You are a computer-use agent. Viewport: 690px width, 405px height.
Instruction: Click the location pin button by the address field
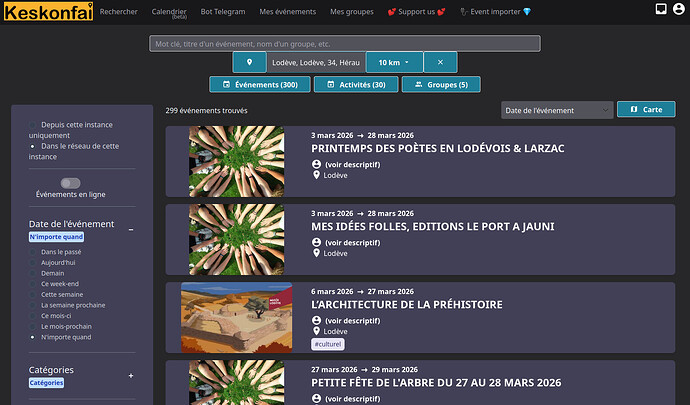click(x=250, y=62)
